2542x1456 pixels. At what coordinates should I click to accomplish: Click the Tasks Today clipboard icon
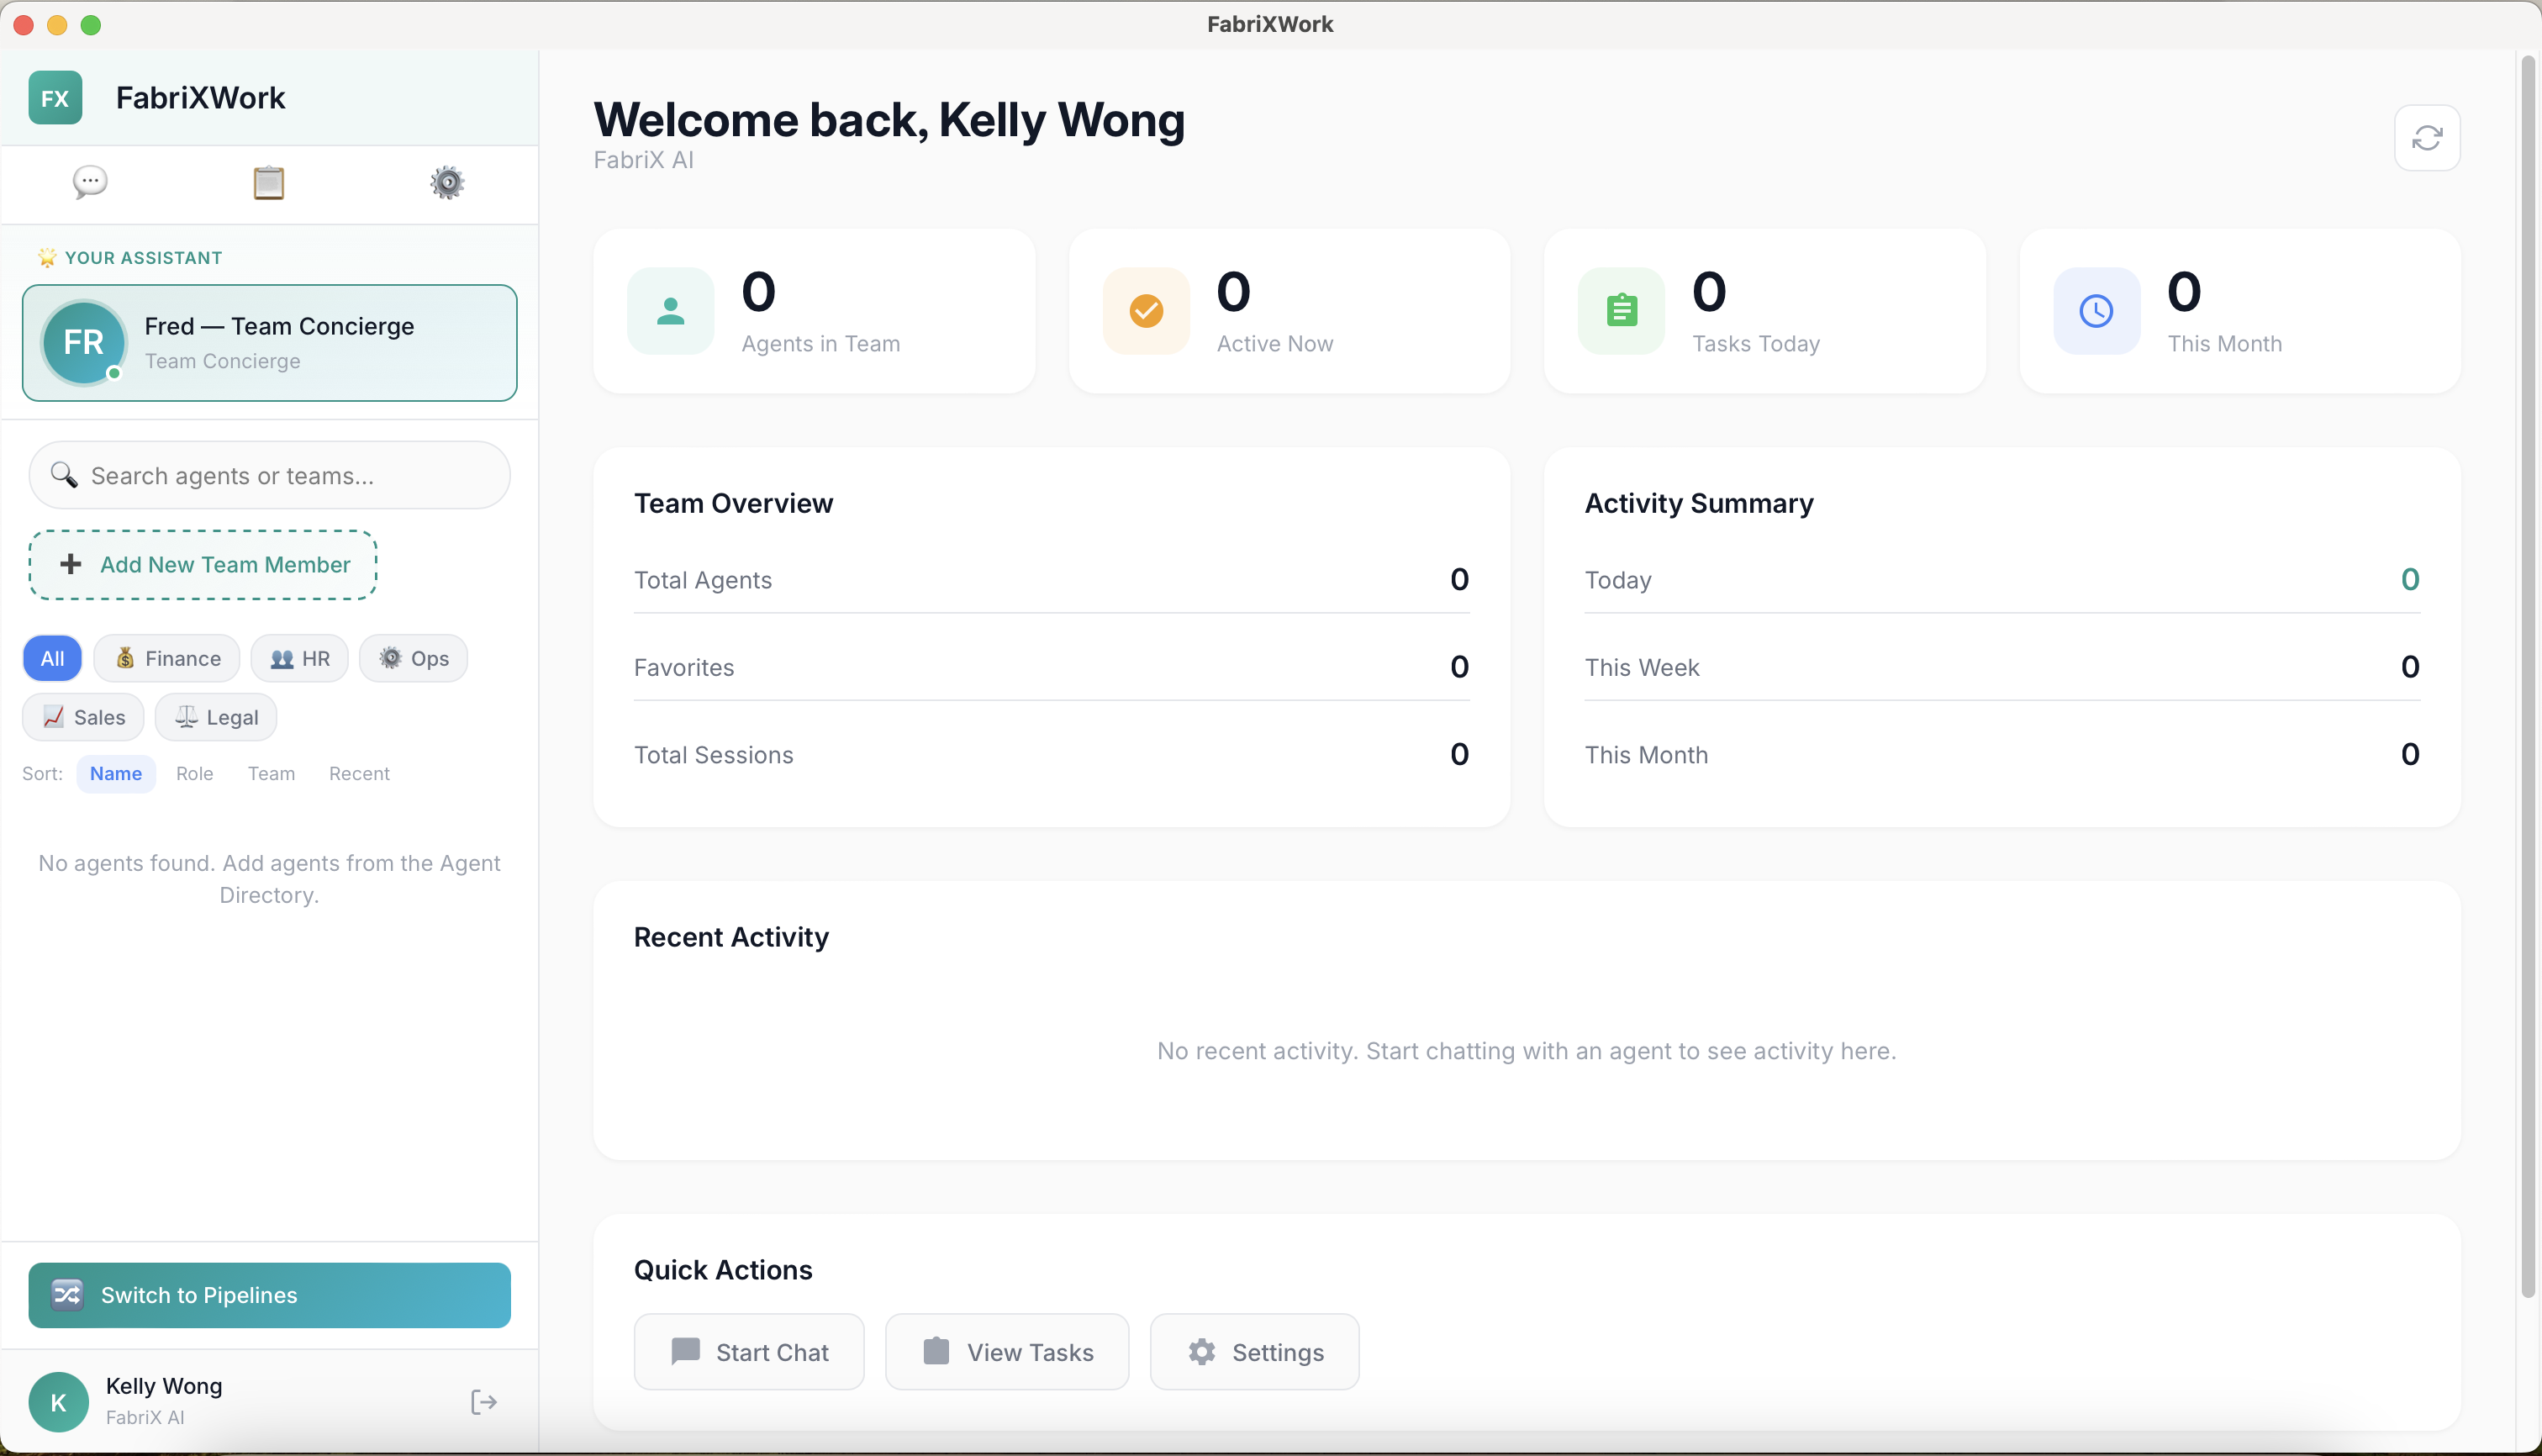pyautogui.click(x=1621, y=311)
